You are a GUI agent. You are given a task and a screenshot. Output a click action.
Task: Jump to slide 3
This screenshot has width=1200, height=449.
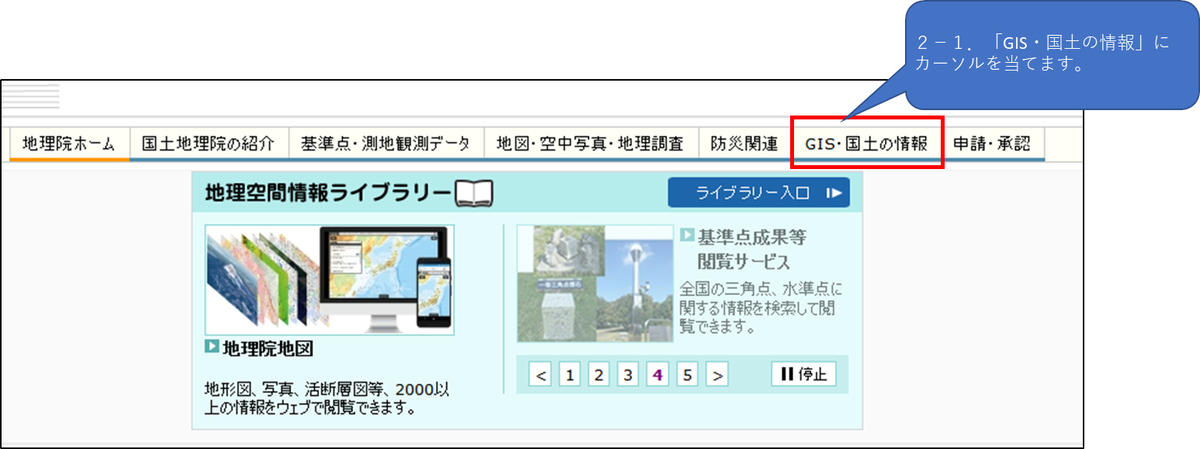click(x=628, y=375)
